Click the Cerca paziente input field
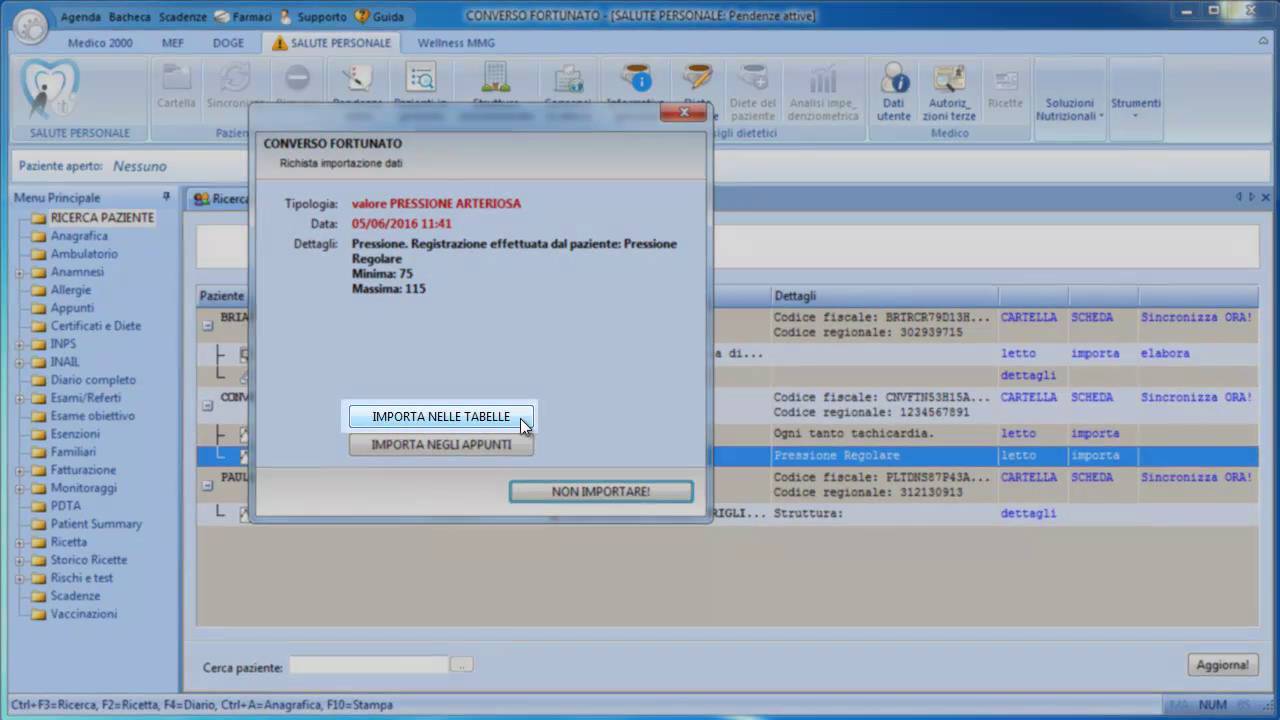 [x=369, y=665]
